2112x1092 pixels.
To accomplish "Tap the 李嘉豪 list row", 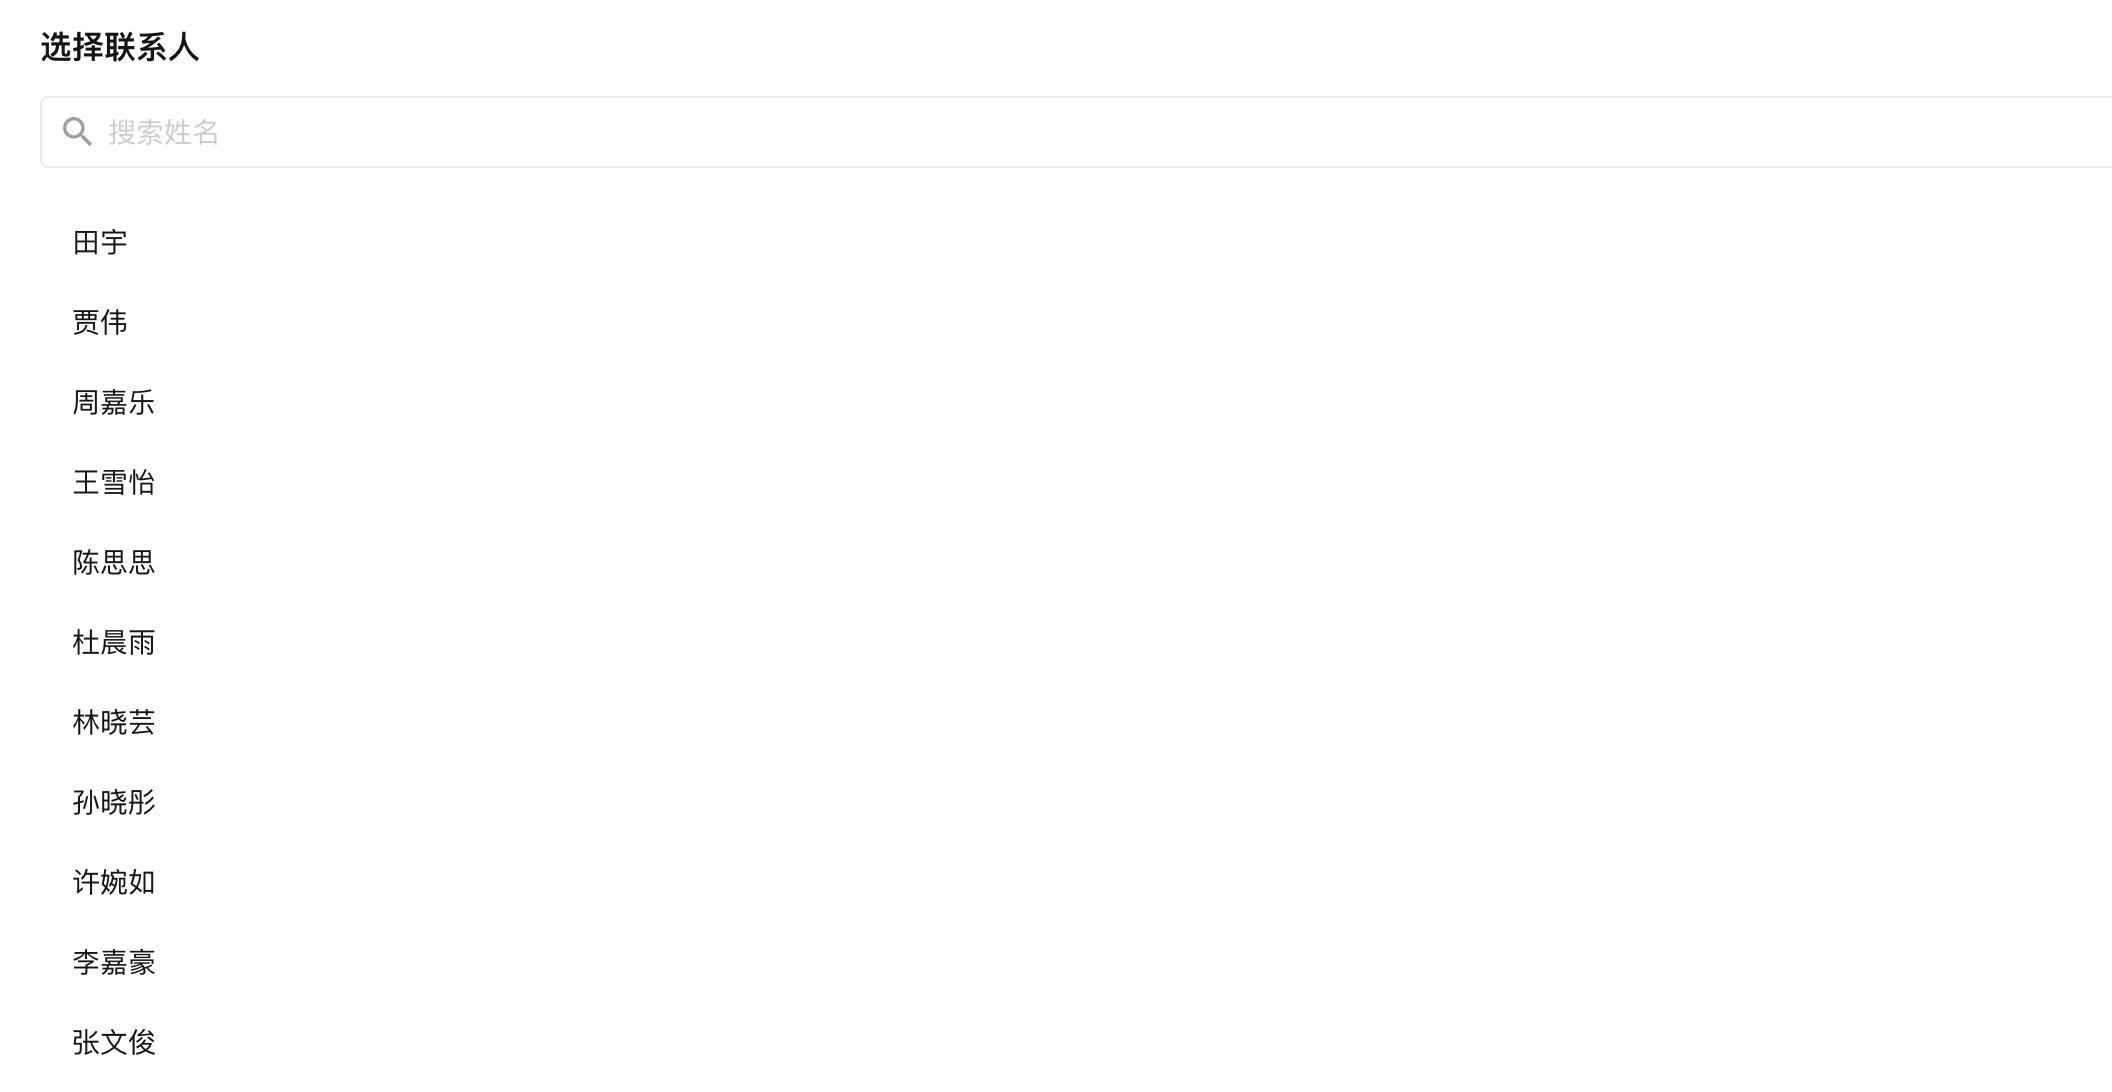I will (x=1076, y=962).
